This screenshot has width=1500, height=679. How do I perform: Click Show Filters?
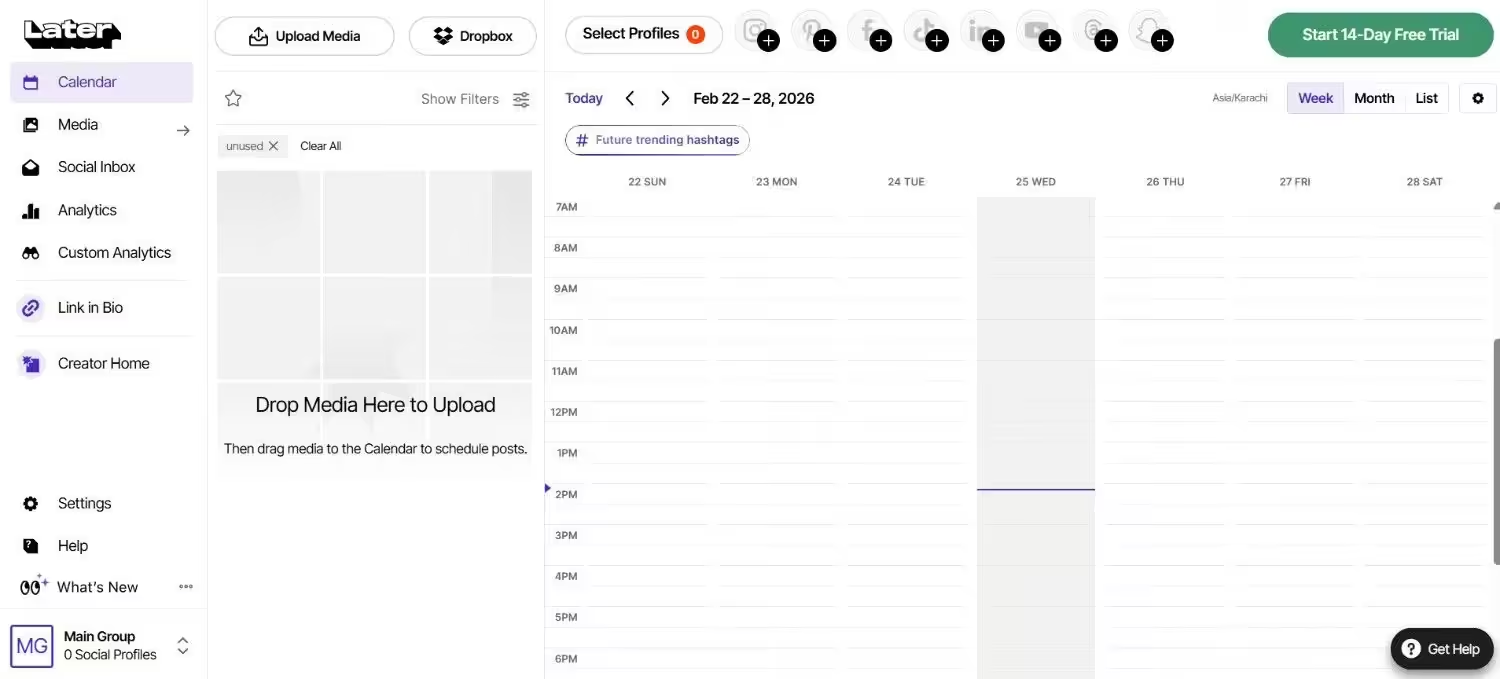coord(460,99)
